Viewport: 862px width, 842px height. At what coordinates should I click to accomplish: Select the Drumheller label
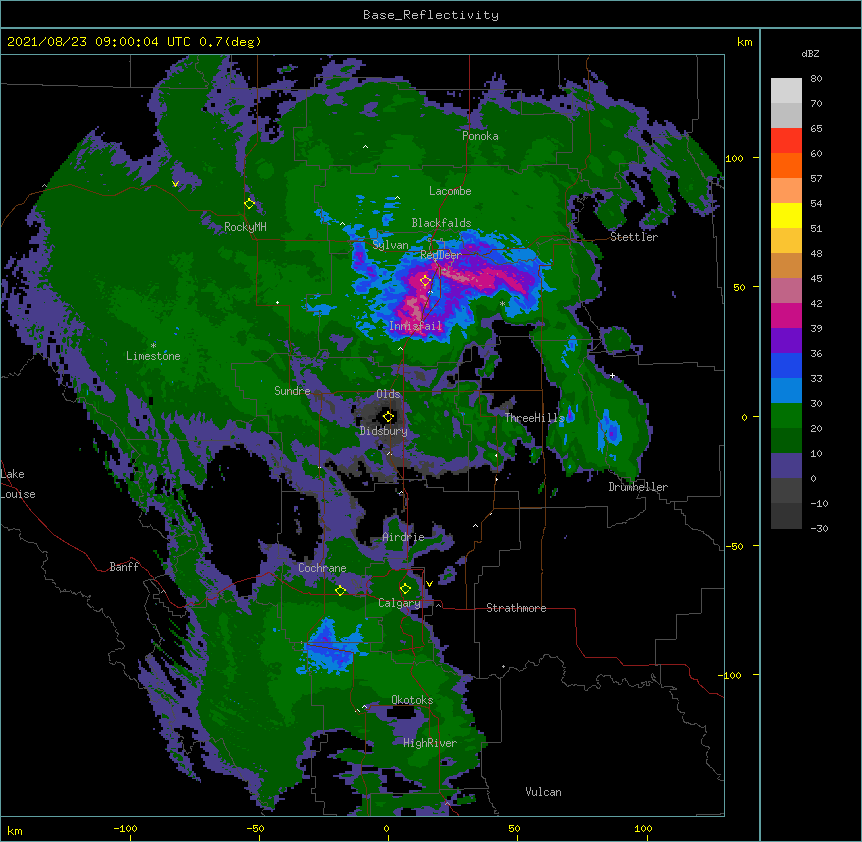638,487
